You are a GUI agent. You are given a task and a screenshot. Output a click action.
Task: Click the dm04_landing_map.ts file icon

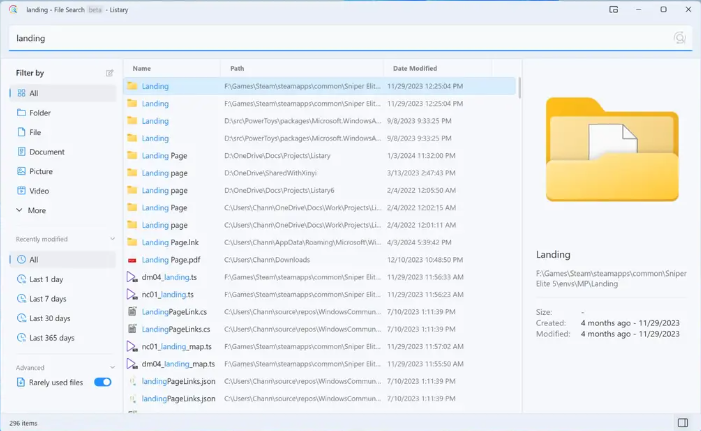132,364
